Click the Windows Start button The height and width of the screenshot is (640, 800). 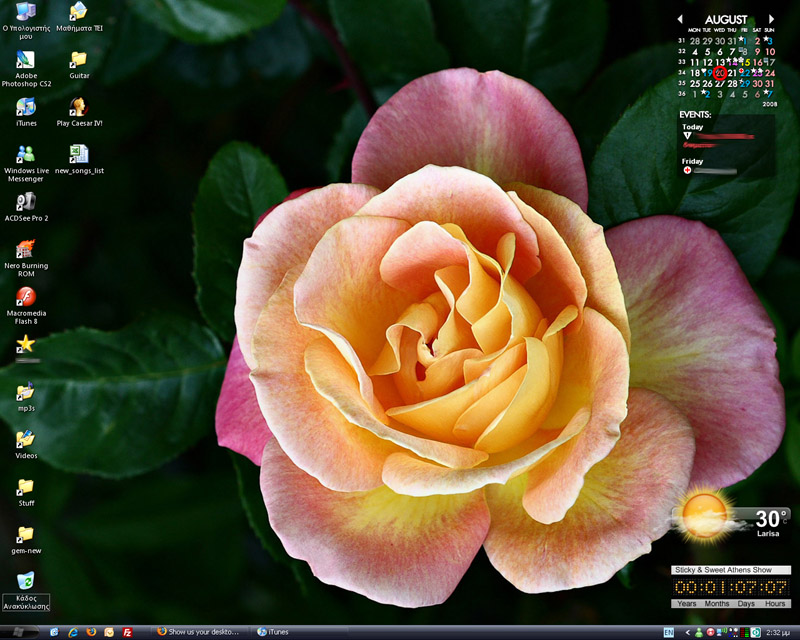click(x=20, y=632)
